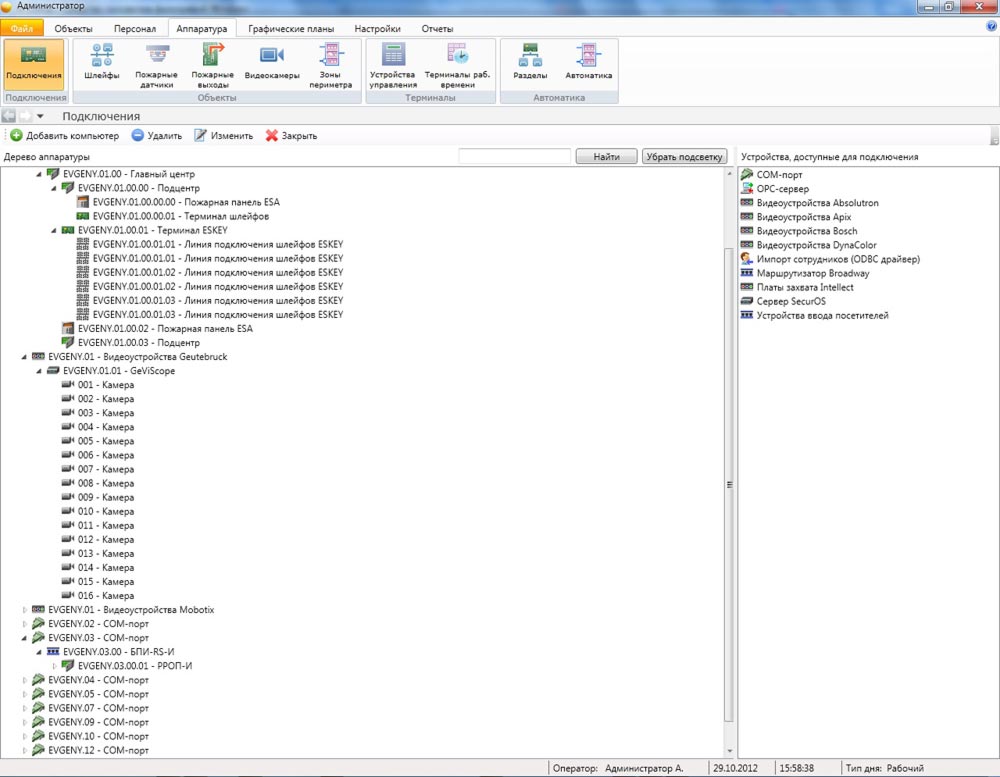Switch to the Графические планы tab
The image size is (1000, 777).
[291, 29]
